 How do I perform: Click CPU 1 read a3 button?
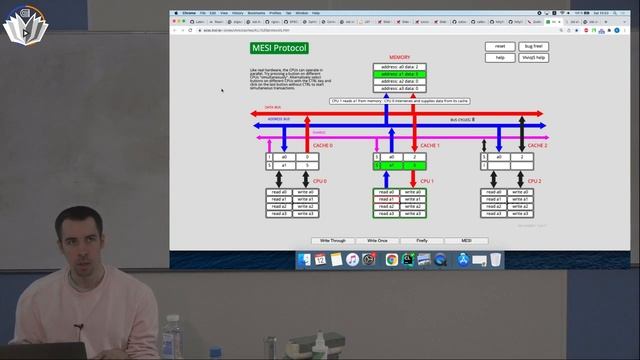click(386, 214)
